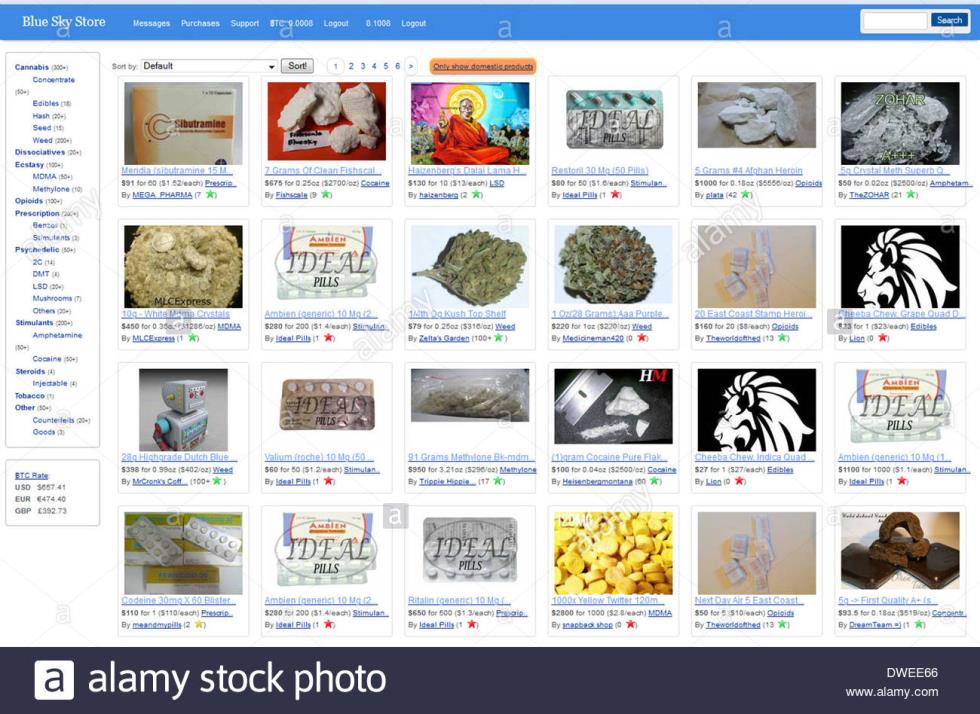Viewport: 980px width, 714px height.
Task: Select Ecstasy category in sidebar
Action: point(29,164)
